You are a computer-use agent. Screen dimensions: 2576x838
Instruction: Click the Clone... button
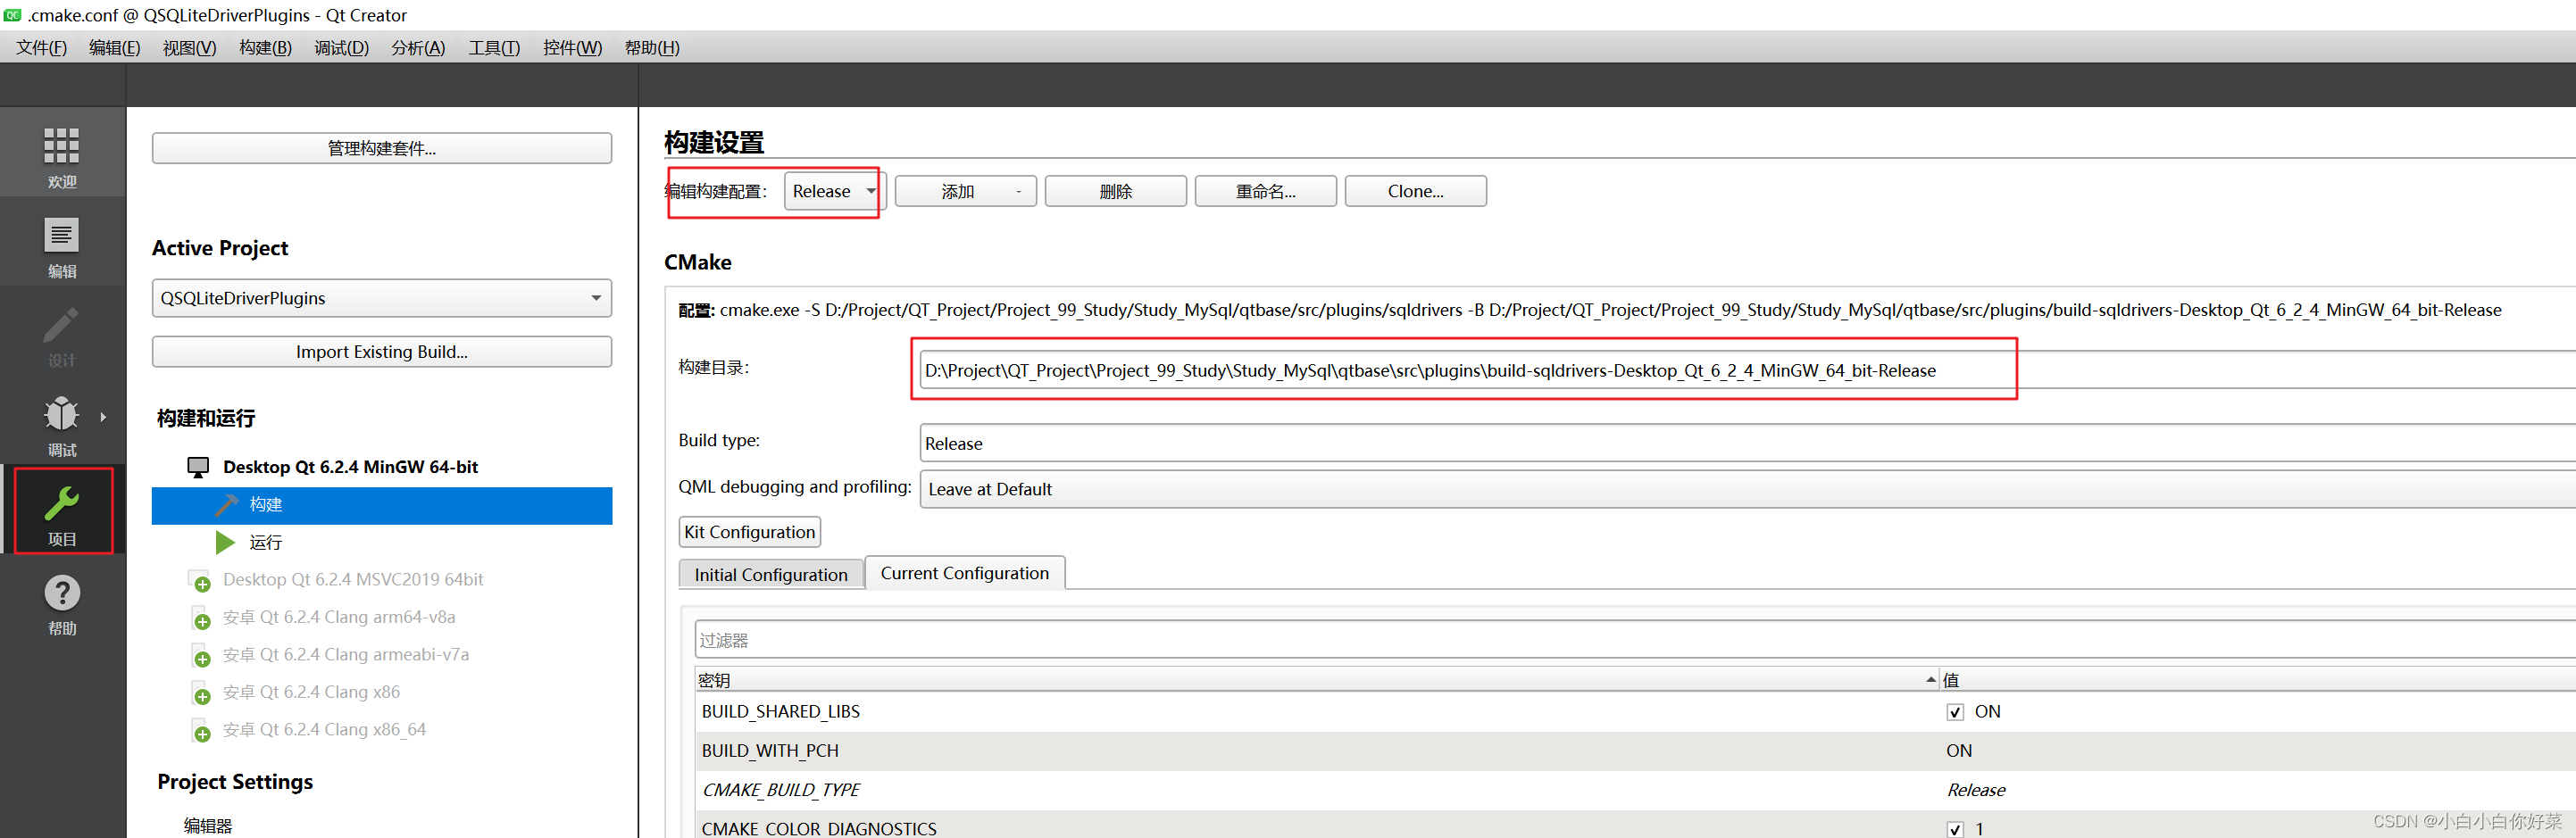click(x=1415, y=191)
